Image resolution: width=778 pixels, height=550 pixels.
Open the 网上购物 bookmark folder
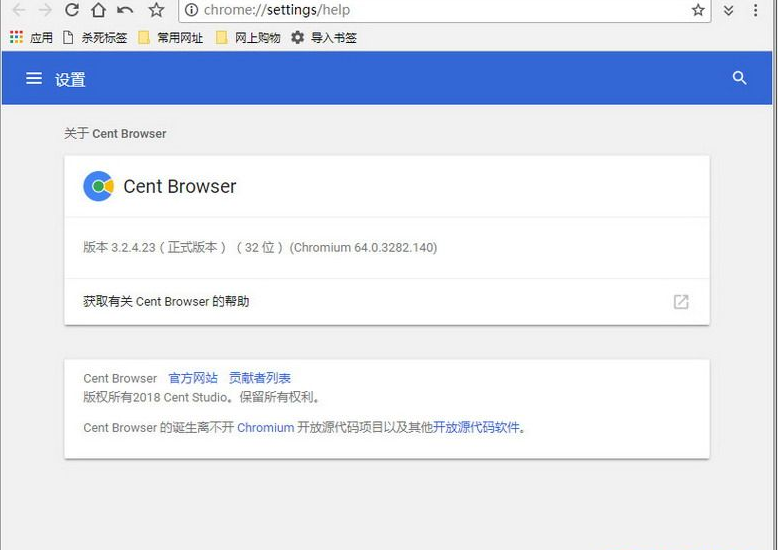click(248, 38)
